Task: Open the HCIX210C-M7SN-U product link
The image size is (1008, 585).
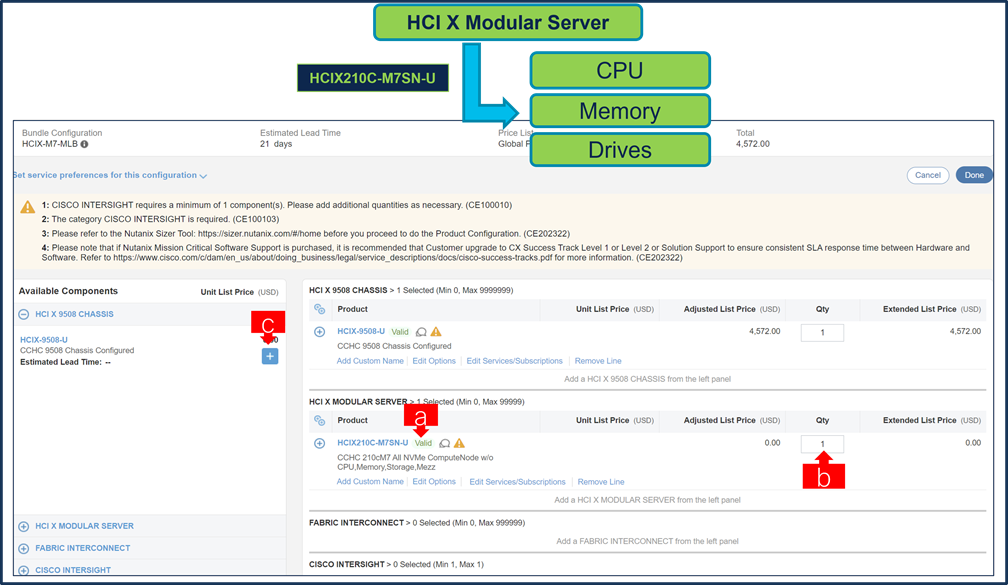Action: click(x=373, y=442)
